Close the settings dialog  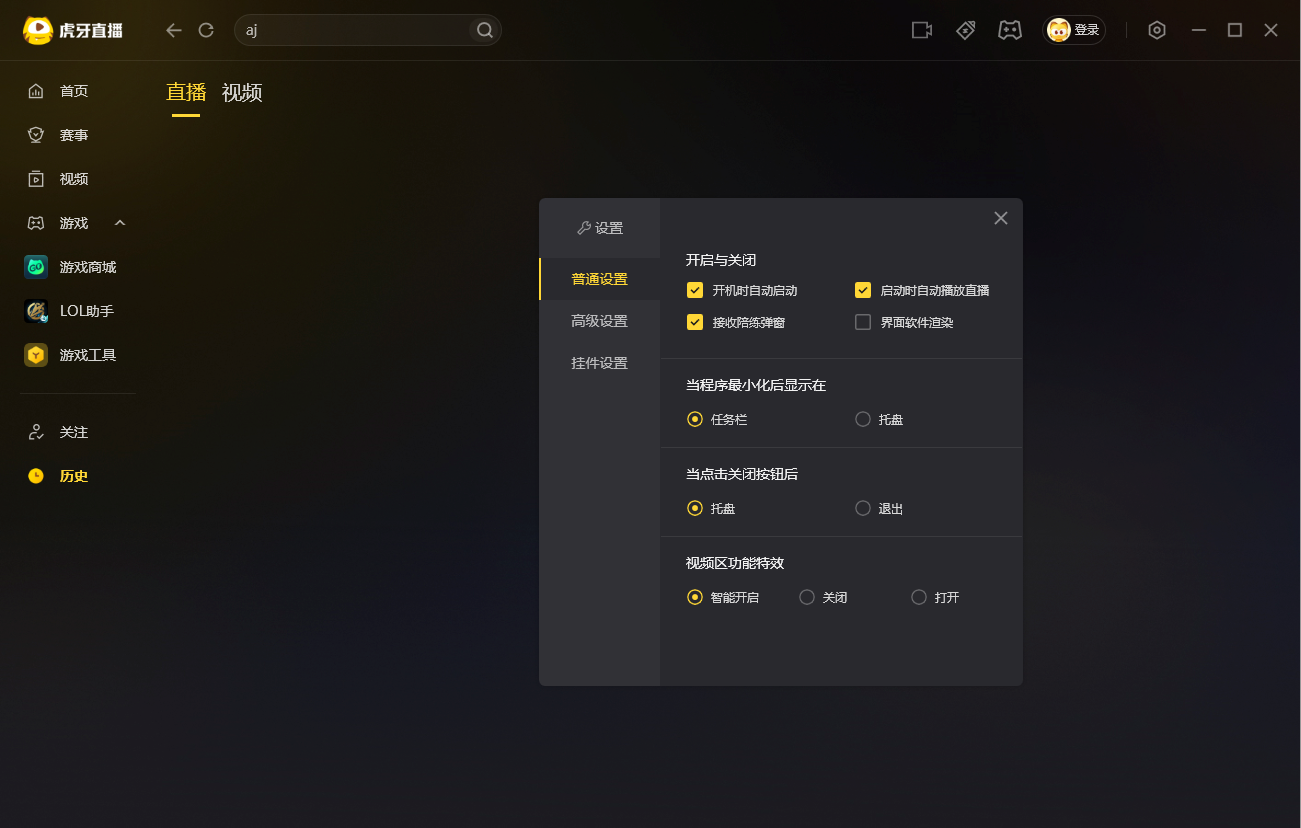pos(1001,218)
